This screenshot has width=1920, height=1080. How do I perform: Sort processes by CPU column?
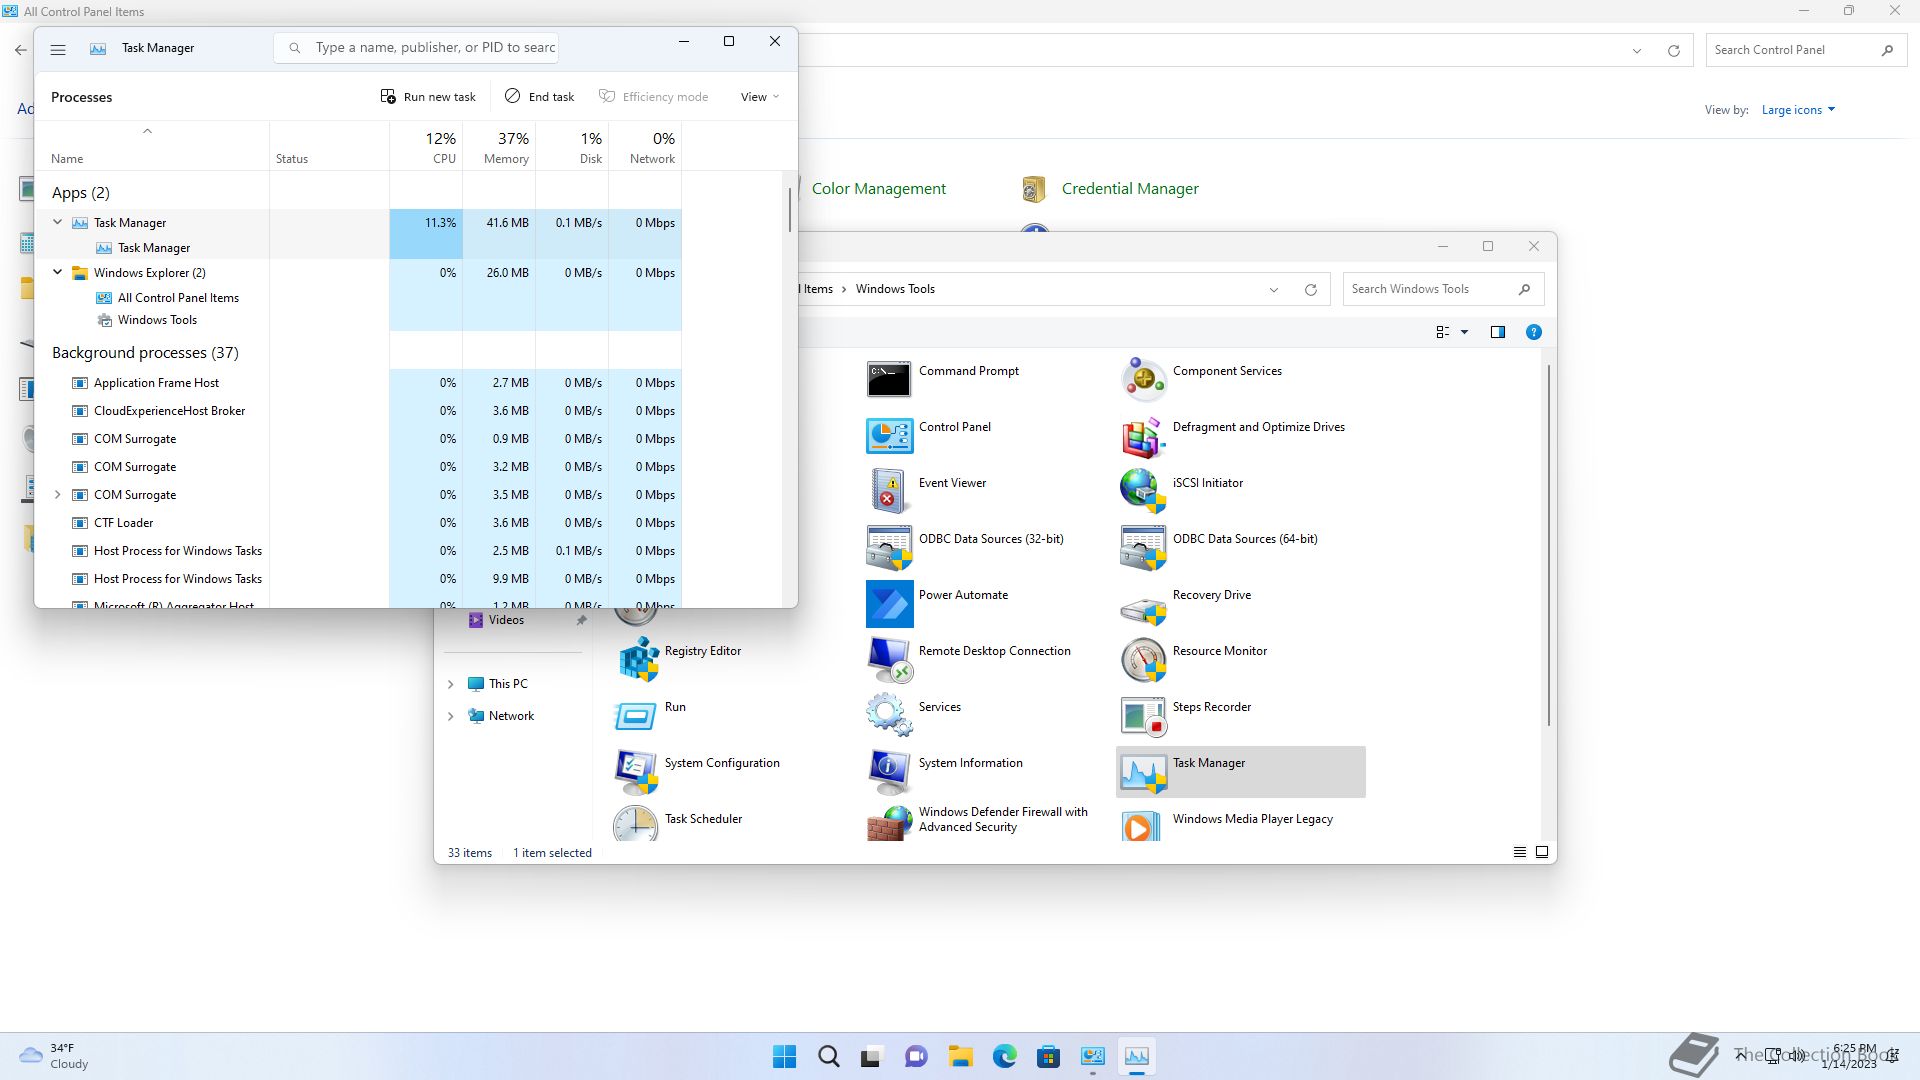pos(426,147)
